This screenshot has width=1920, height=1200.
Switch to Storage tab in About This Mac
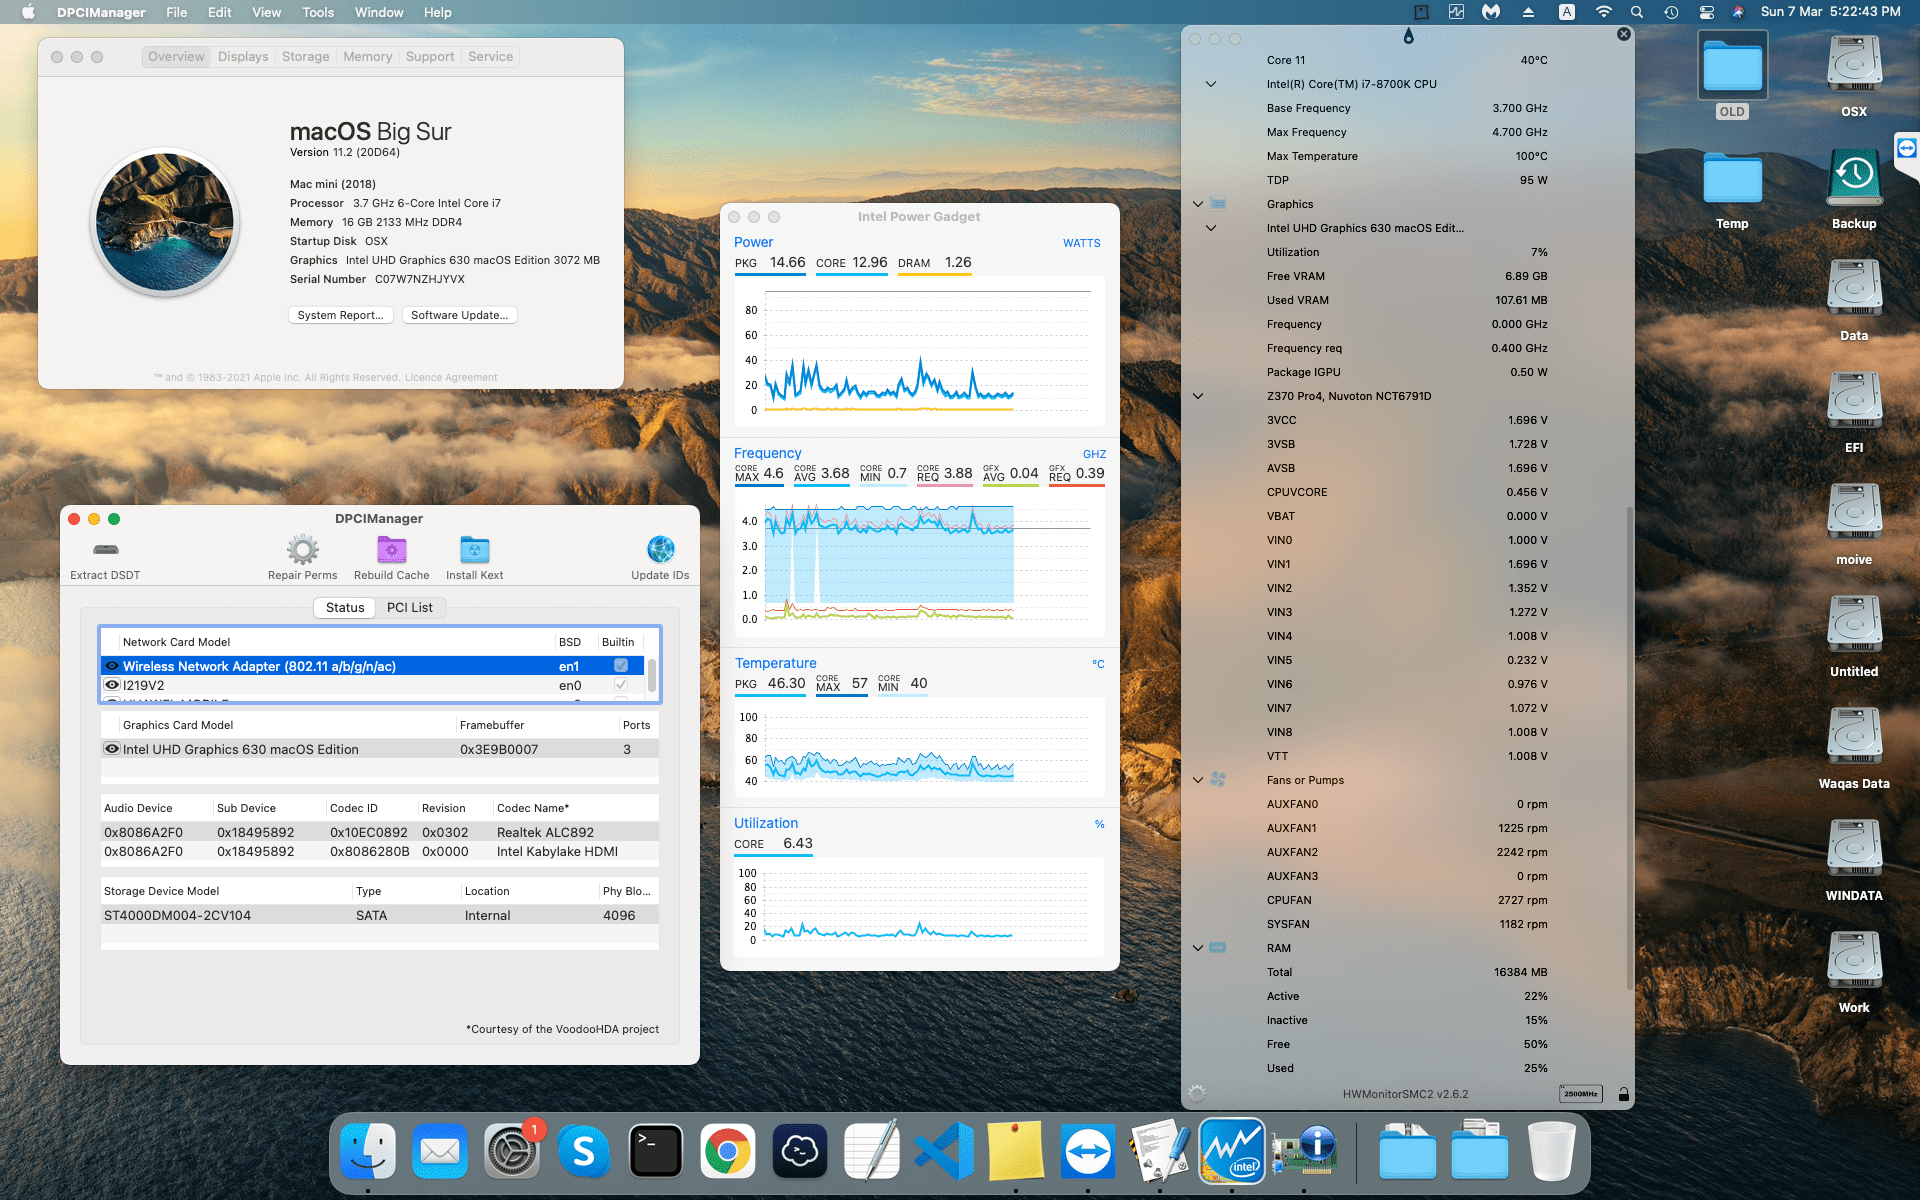tap(306, 57)
